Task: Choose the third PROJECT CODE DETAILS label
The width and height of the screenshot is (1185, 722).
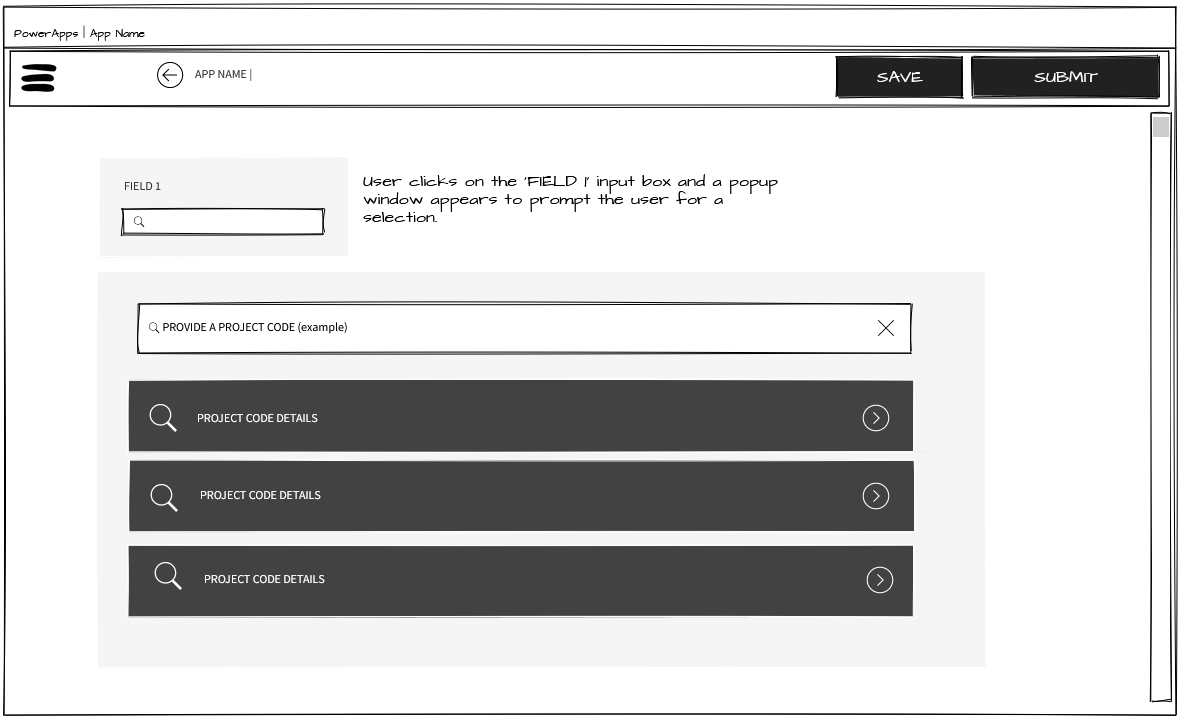Action: click(x=264, y=579)
